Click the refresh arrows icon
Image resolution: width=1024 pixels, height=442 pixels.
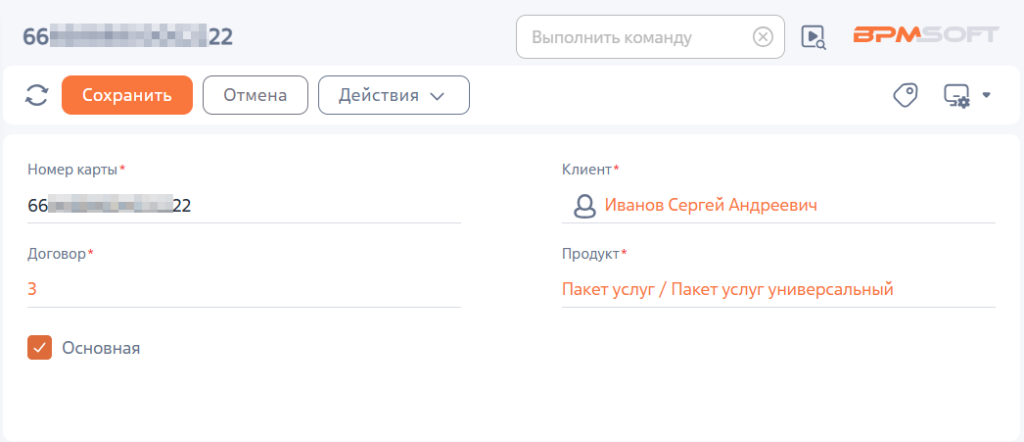tap(37, 95)
